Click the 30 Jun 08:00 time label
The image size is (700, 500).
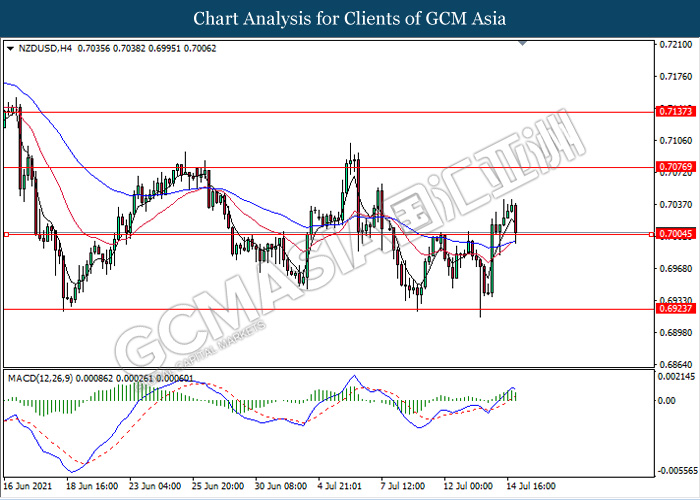(x=281, y=486)
